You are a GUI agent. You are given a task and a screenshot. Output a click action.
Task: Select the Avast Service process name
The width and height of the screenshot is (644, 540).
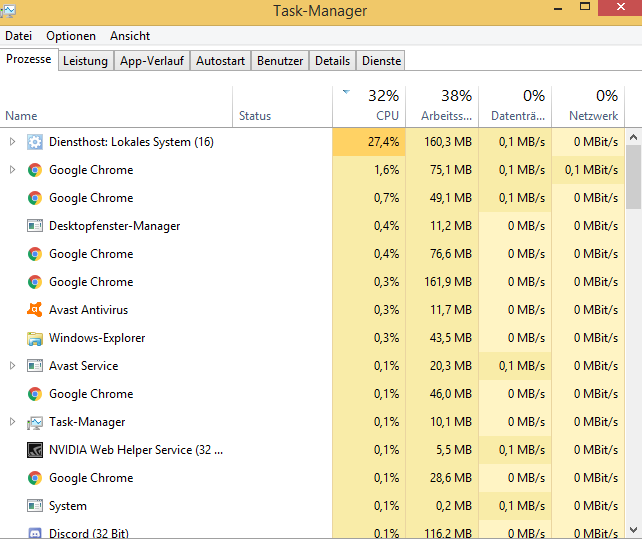tap(84, 366)
